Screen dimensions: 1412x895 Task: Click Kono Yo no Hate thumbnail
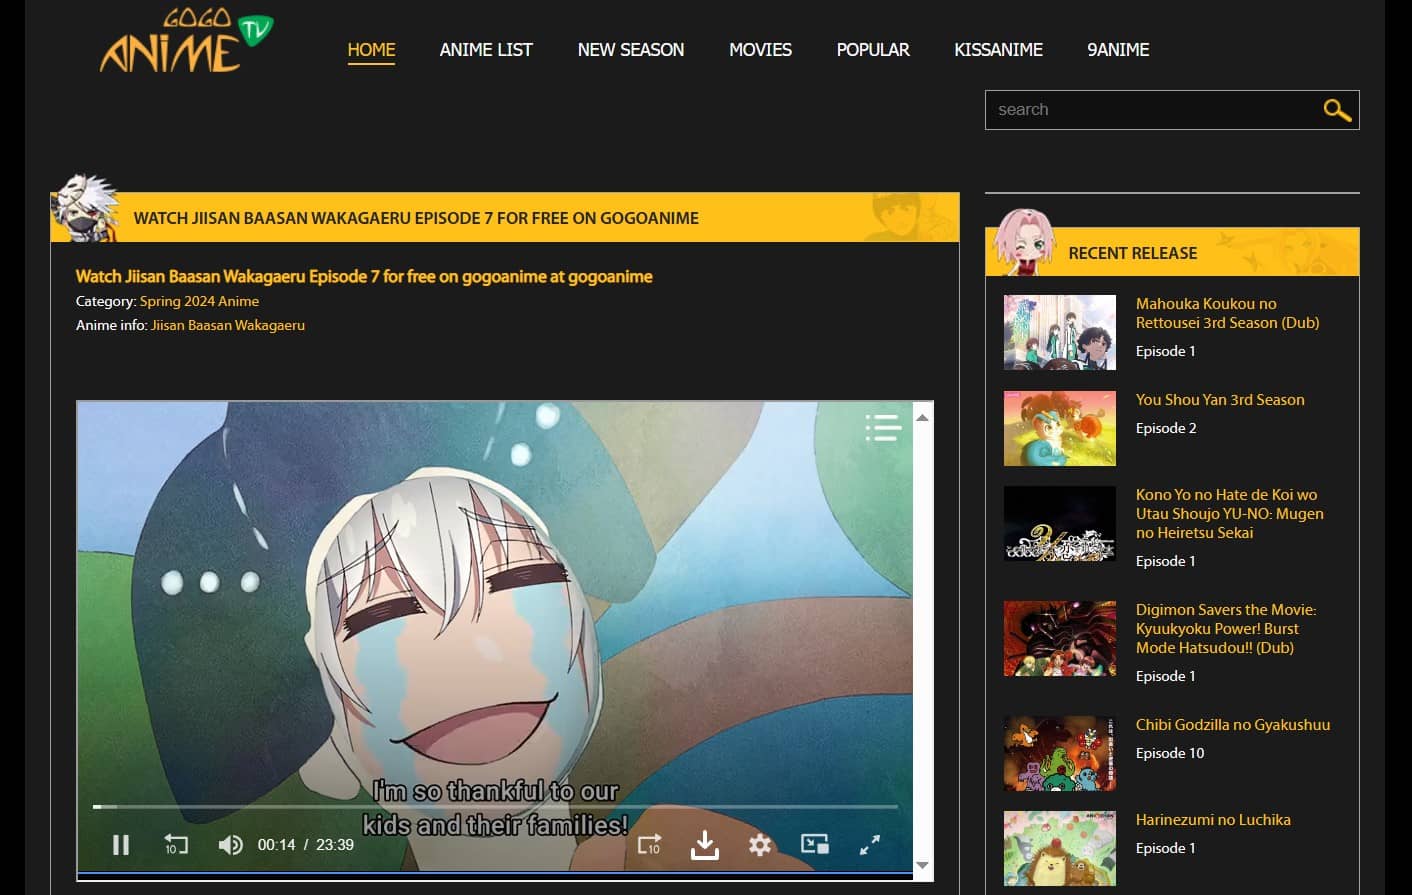pyautogui.click(x=1060, y=523)
